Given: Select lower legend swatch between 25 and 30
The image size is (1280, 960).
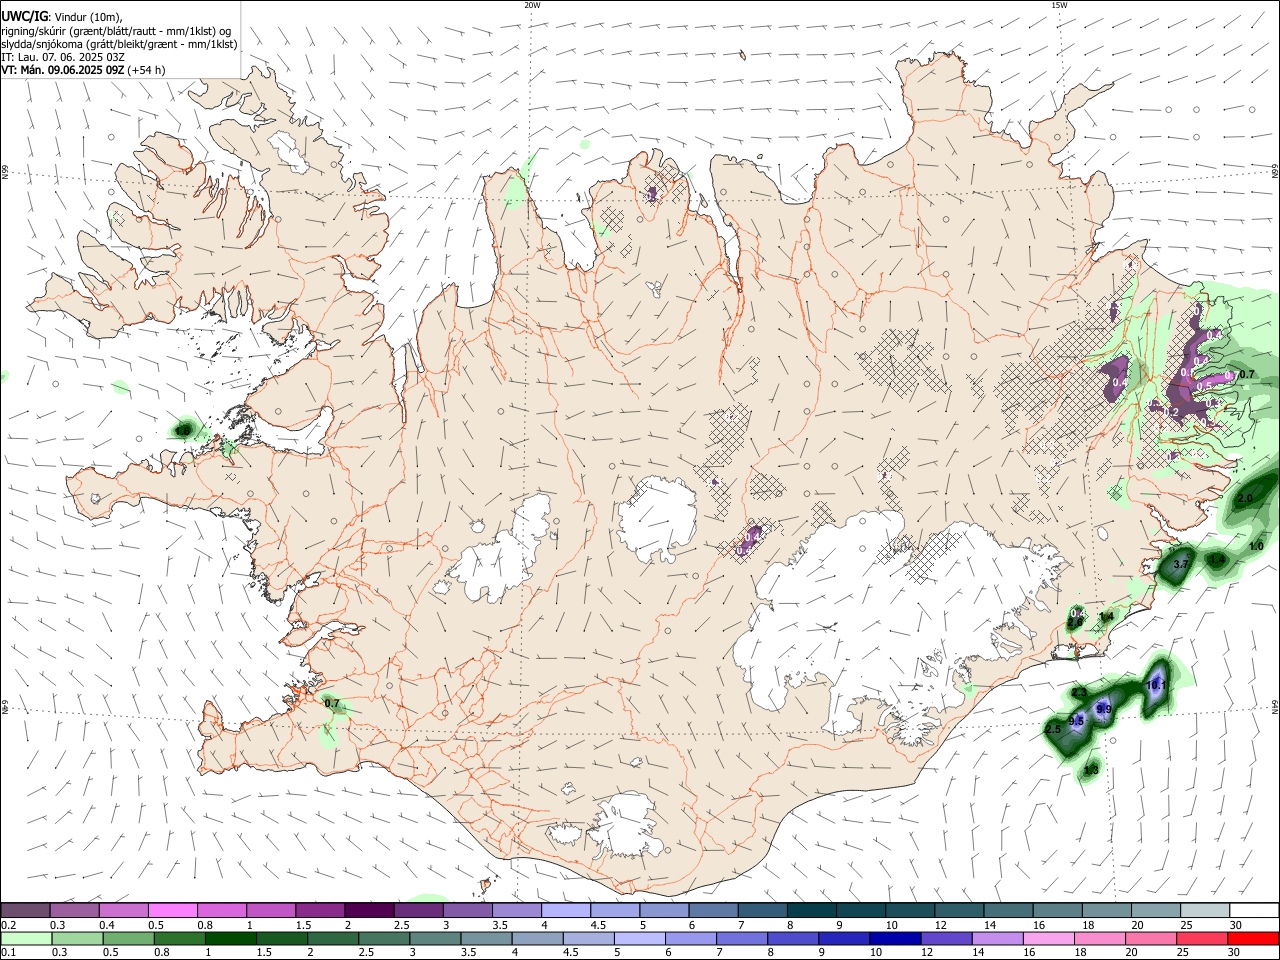Looking at the screenshot, I should [1204, 939].
